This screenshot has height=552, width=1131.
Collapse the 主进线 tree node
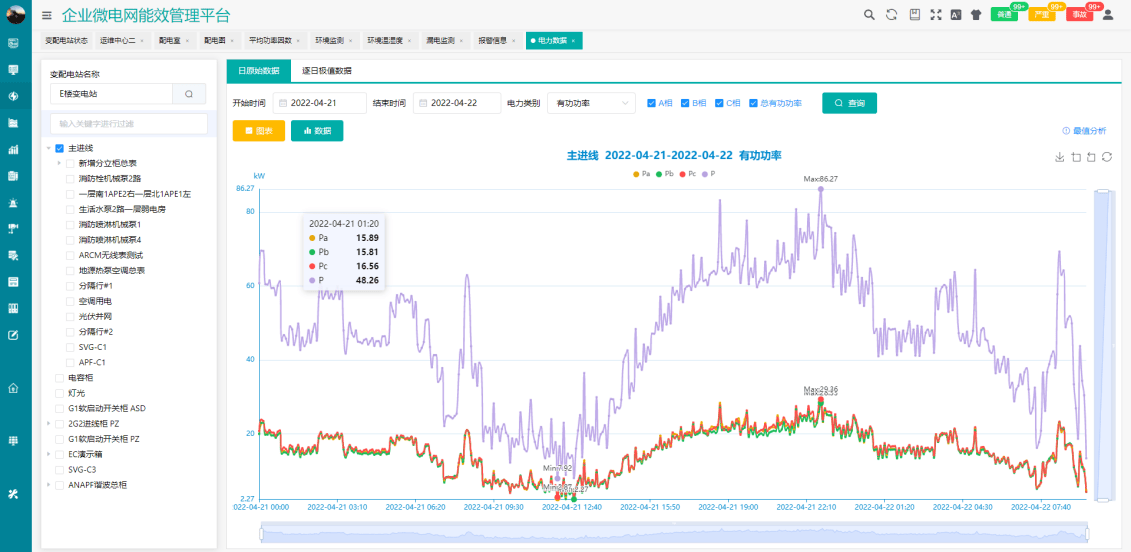pyautogui.click(x=49, y=148)
